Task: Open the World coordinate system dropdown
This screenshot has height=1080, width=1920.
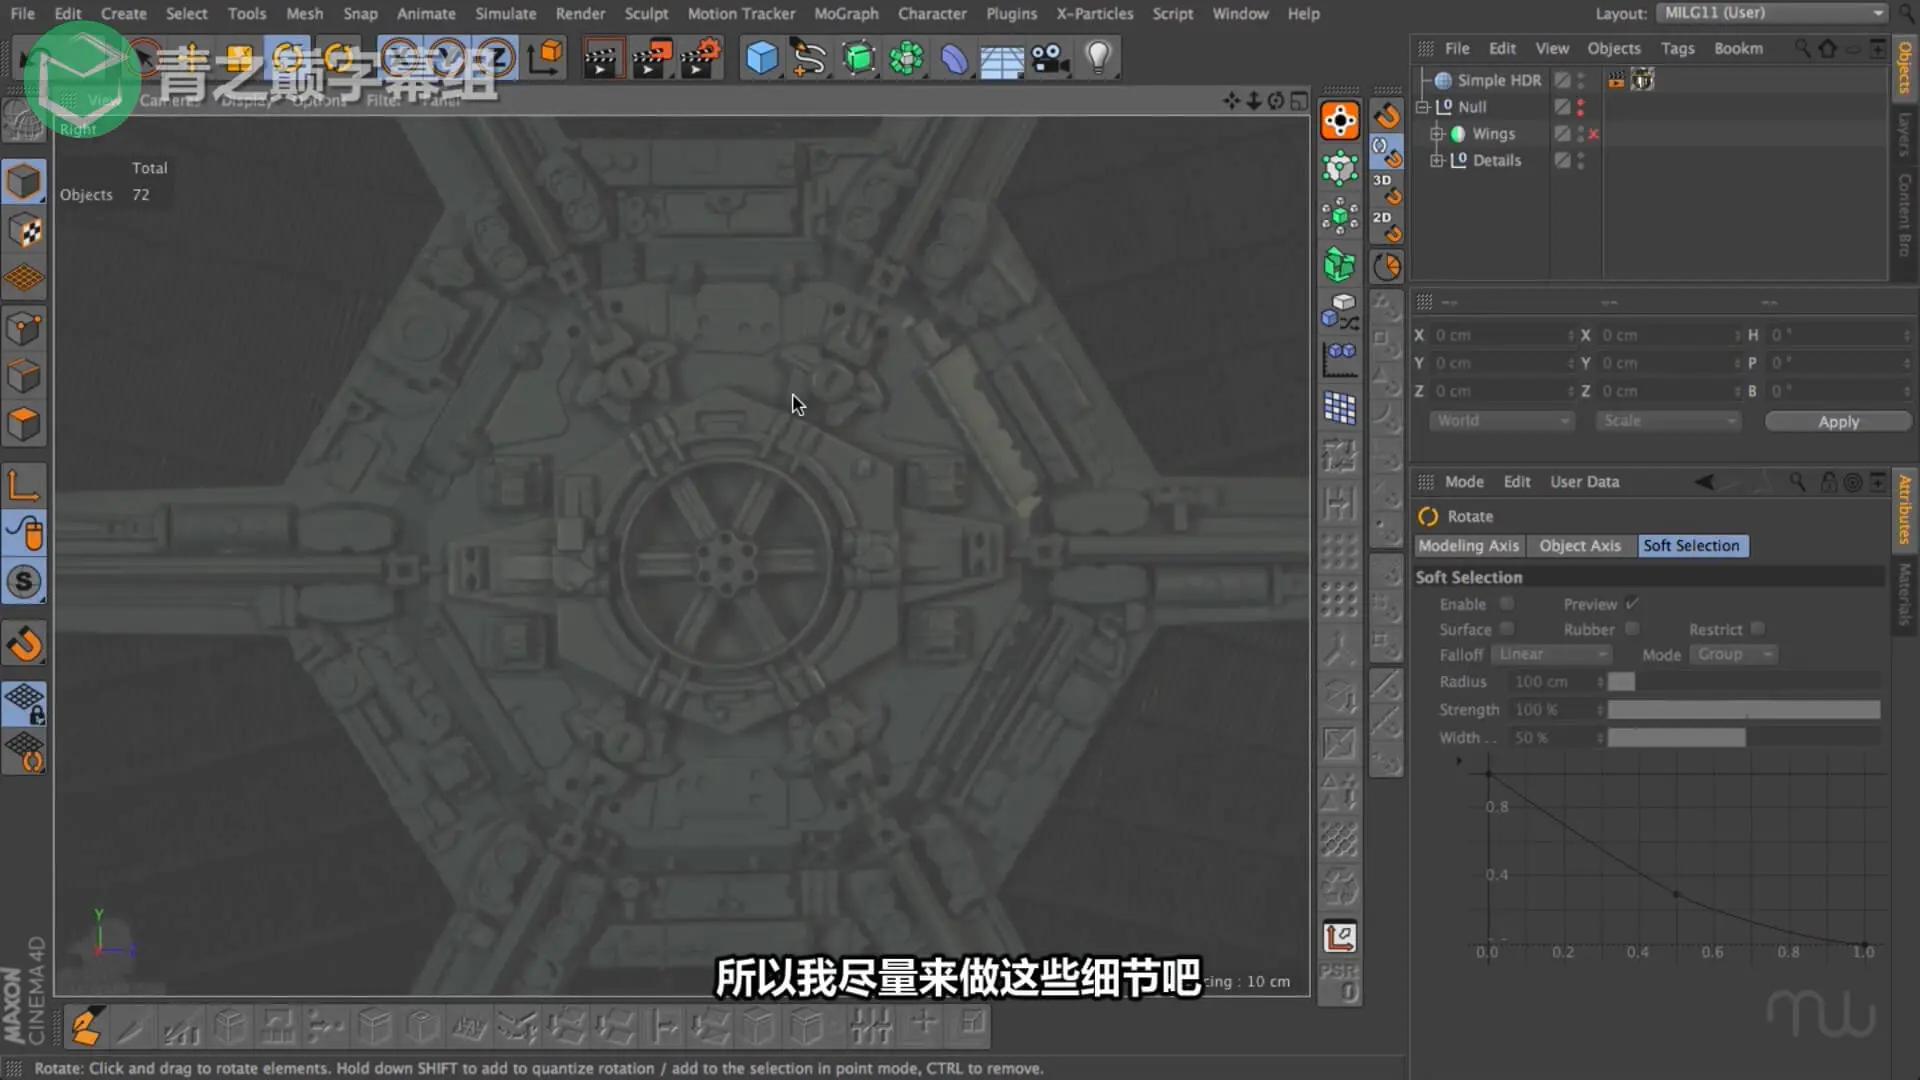Action: 1501,421
